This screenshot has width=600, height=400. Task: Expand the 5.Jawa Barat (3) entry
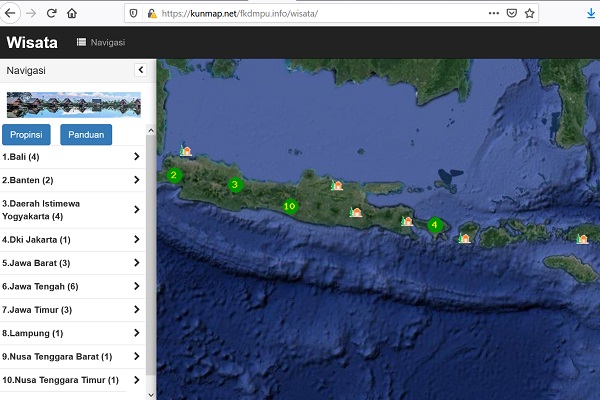pos(72,263)
